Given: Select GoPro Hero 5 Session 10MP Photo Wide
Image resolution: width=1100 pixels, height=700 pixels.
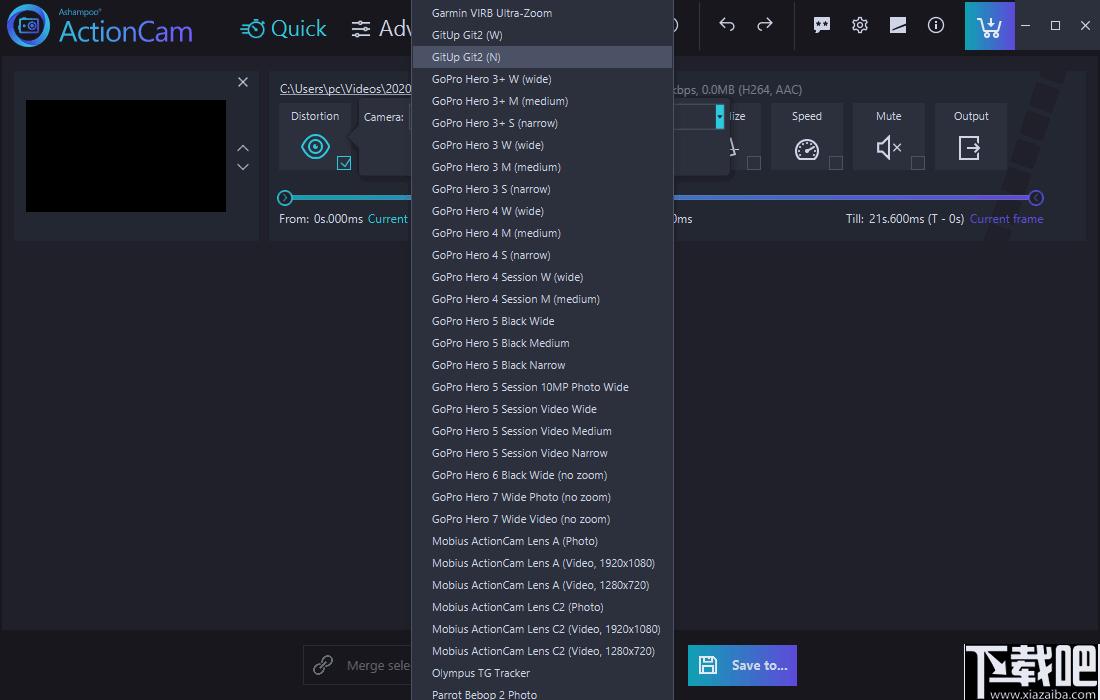Looking at the screenshot, I should tap(542, 386).
